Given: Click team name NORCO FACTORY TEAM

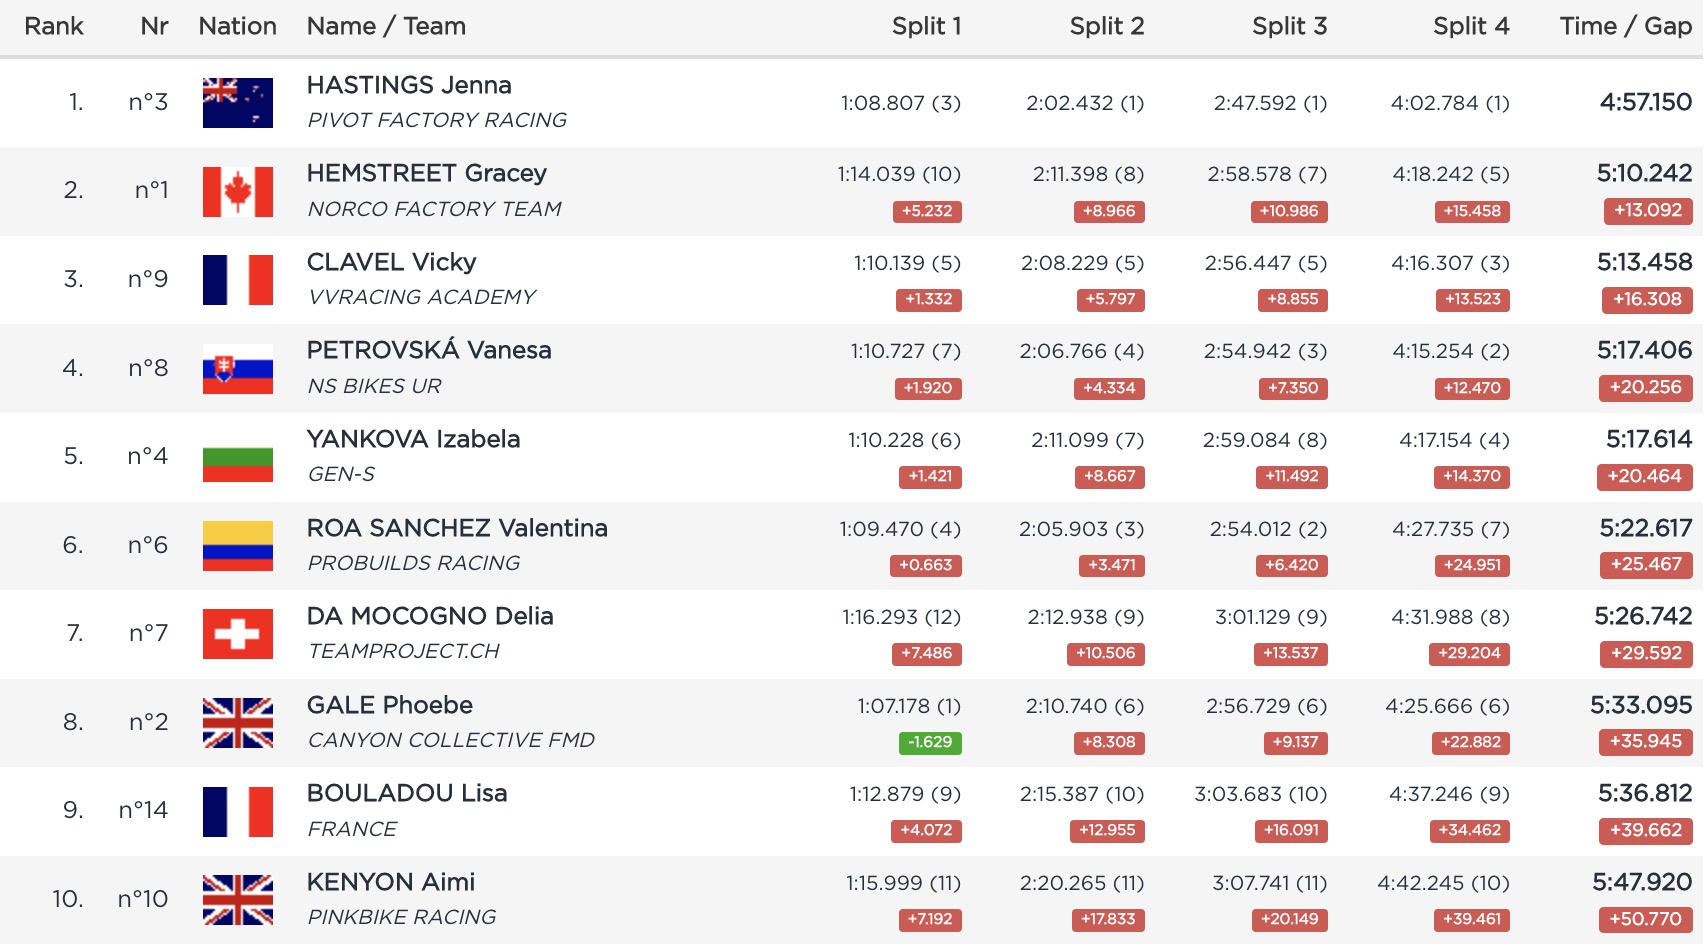Looking at the screenshot, I should point(434,209).
